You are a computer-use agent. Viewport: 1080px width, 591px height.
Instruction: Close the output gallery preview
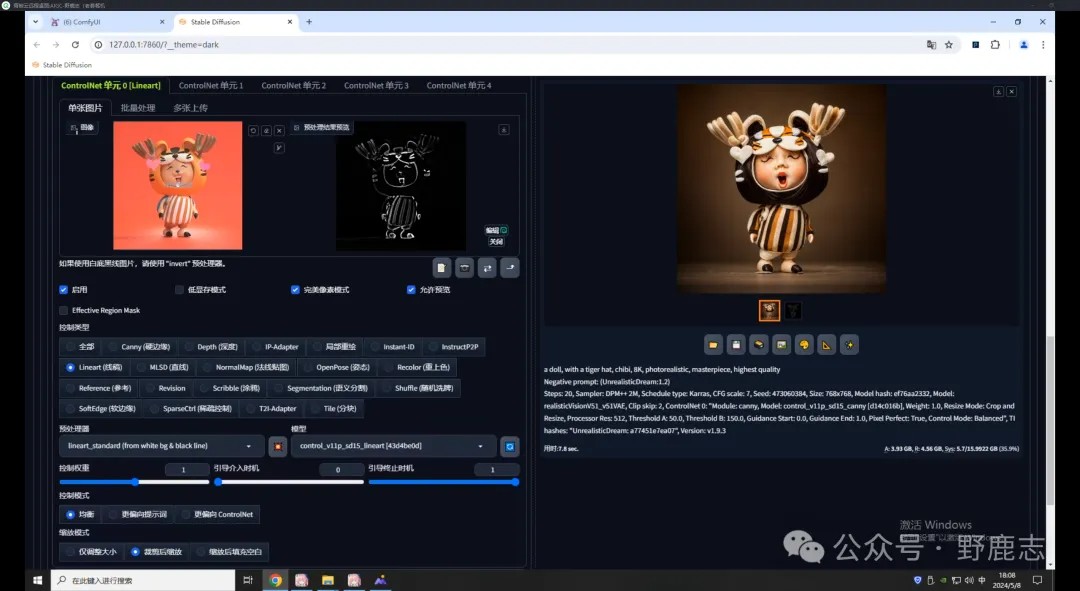(1011, 92)
